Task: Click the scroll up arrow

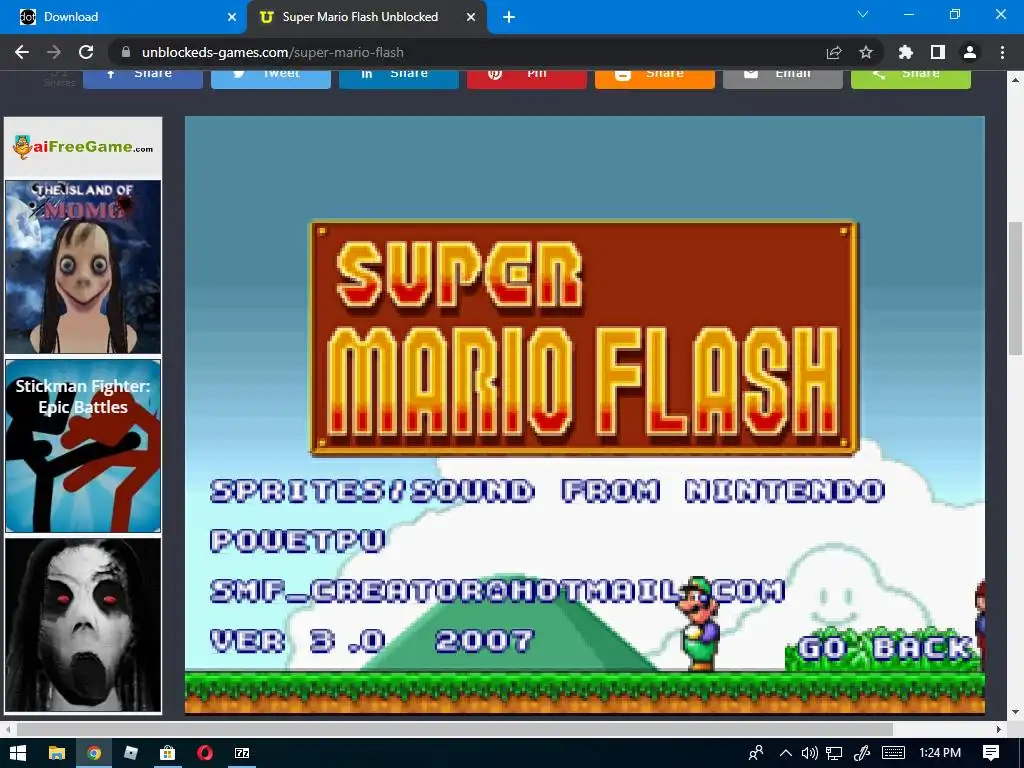Action: tap(1015, 80)
